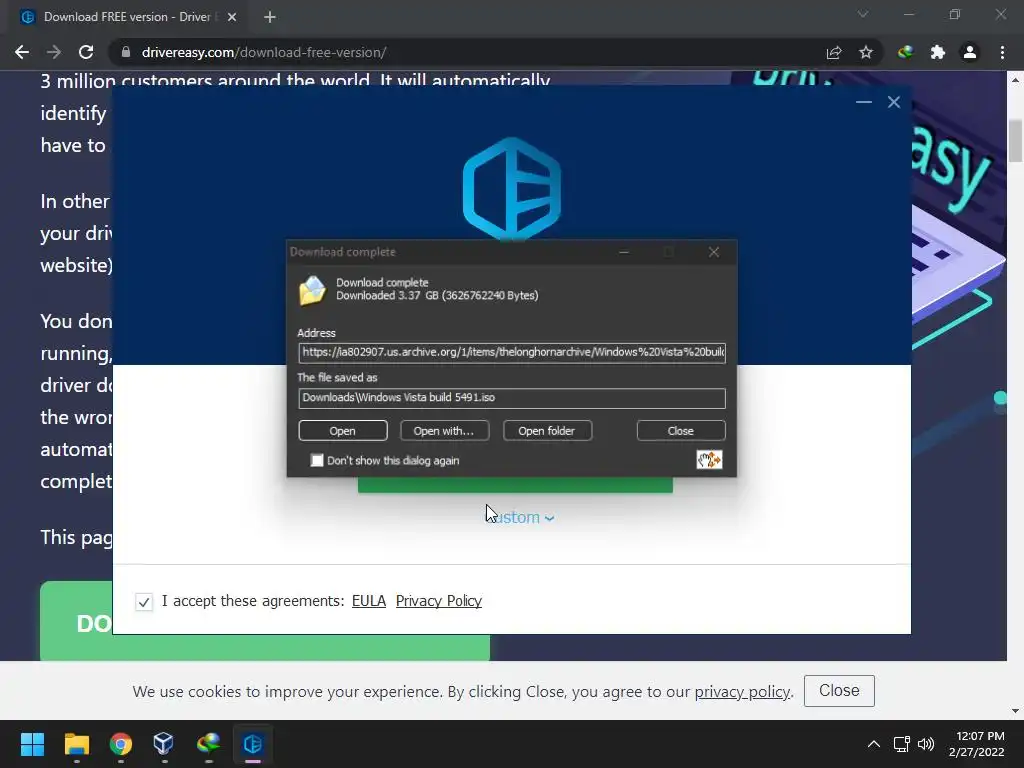Image resolution: width=1024 pixels, height=768 pixels.
Task: Click the Driver Easy hexagon logo
Action: click(512, 189)
